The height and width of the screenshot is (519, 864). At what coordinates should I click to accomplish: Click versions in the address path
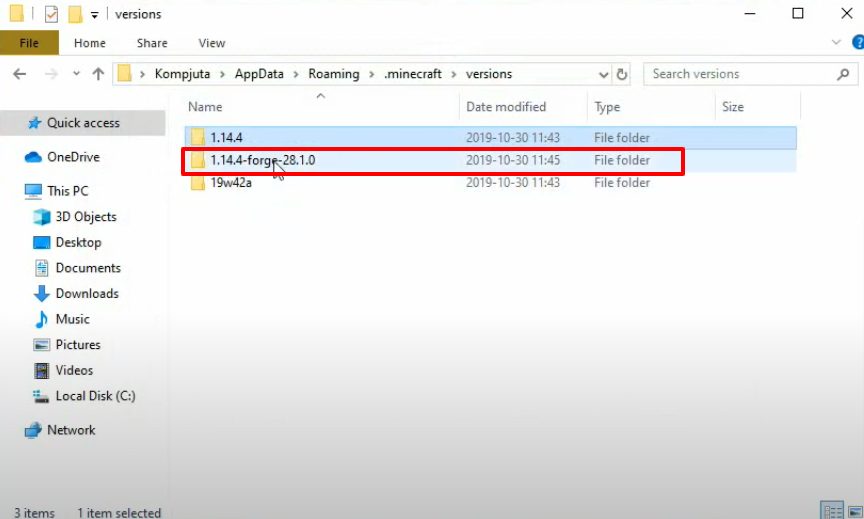[489, 74]
